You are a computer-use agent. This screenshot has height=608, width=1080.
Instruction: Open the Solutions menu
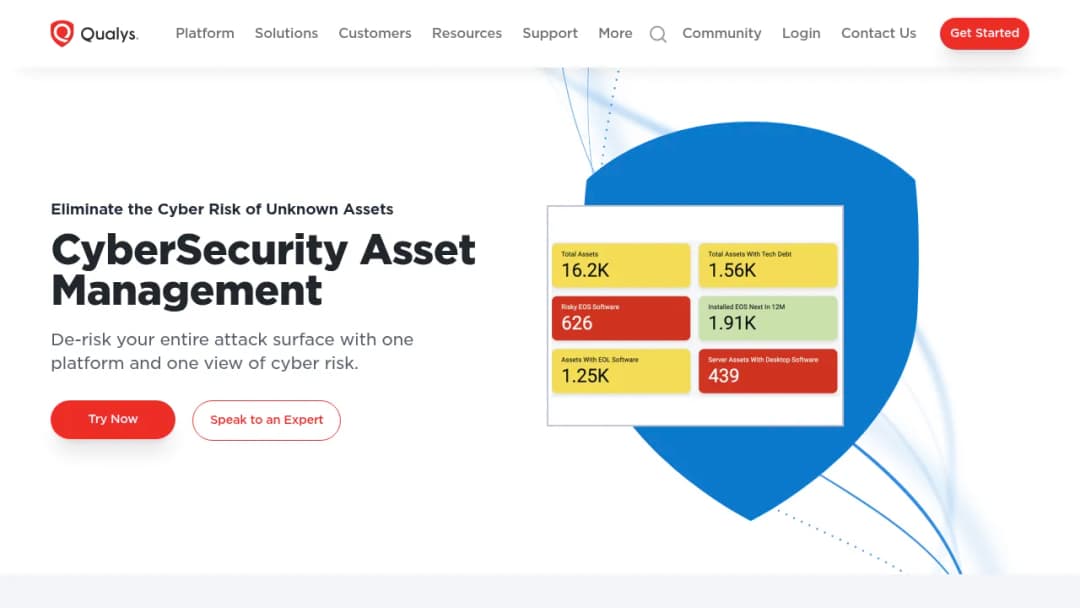coord(286,33)
